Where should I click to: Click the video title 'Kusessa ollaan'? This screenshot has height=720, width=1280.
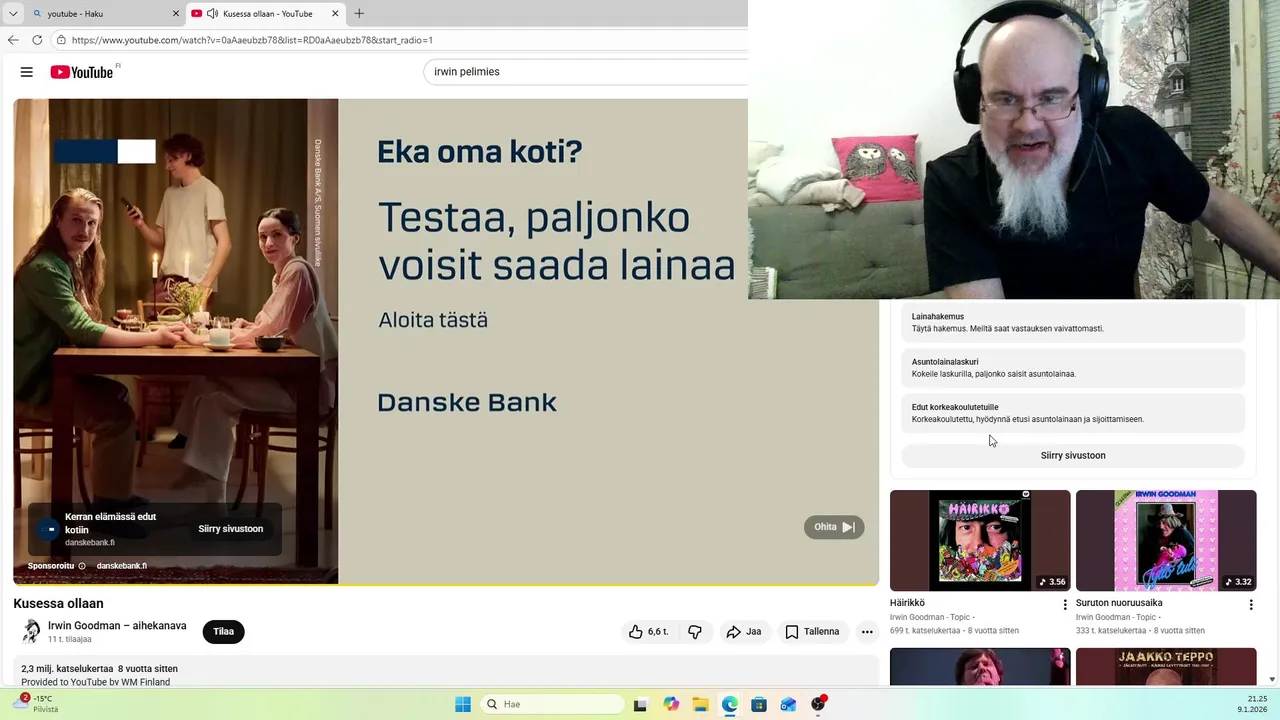[x=58, y=603]
